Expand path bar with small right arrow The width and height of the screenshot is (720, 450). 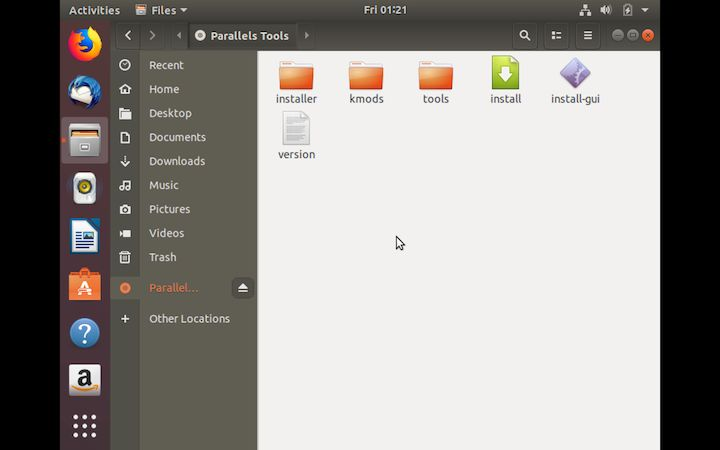(307, 35)
